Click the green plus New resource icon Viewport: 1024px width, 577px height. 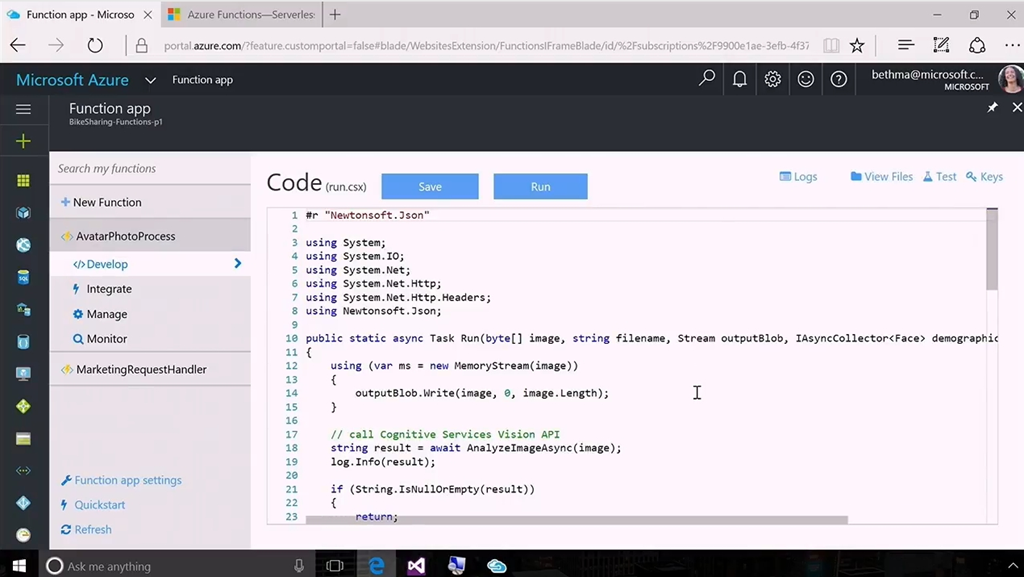click(23, 142)
